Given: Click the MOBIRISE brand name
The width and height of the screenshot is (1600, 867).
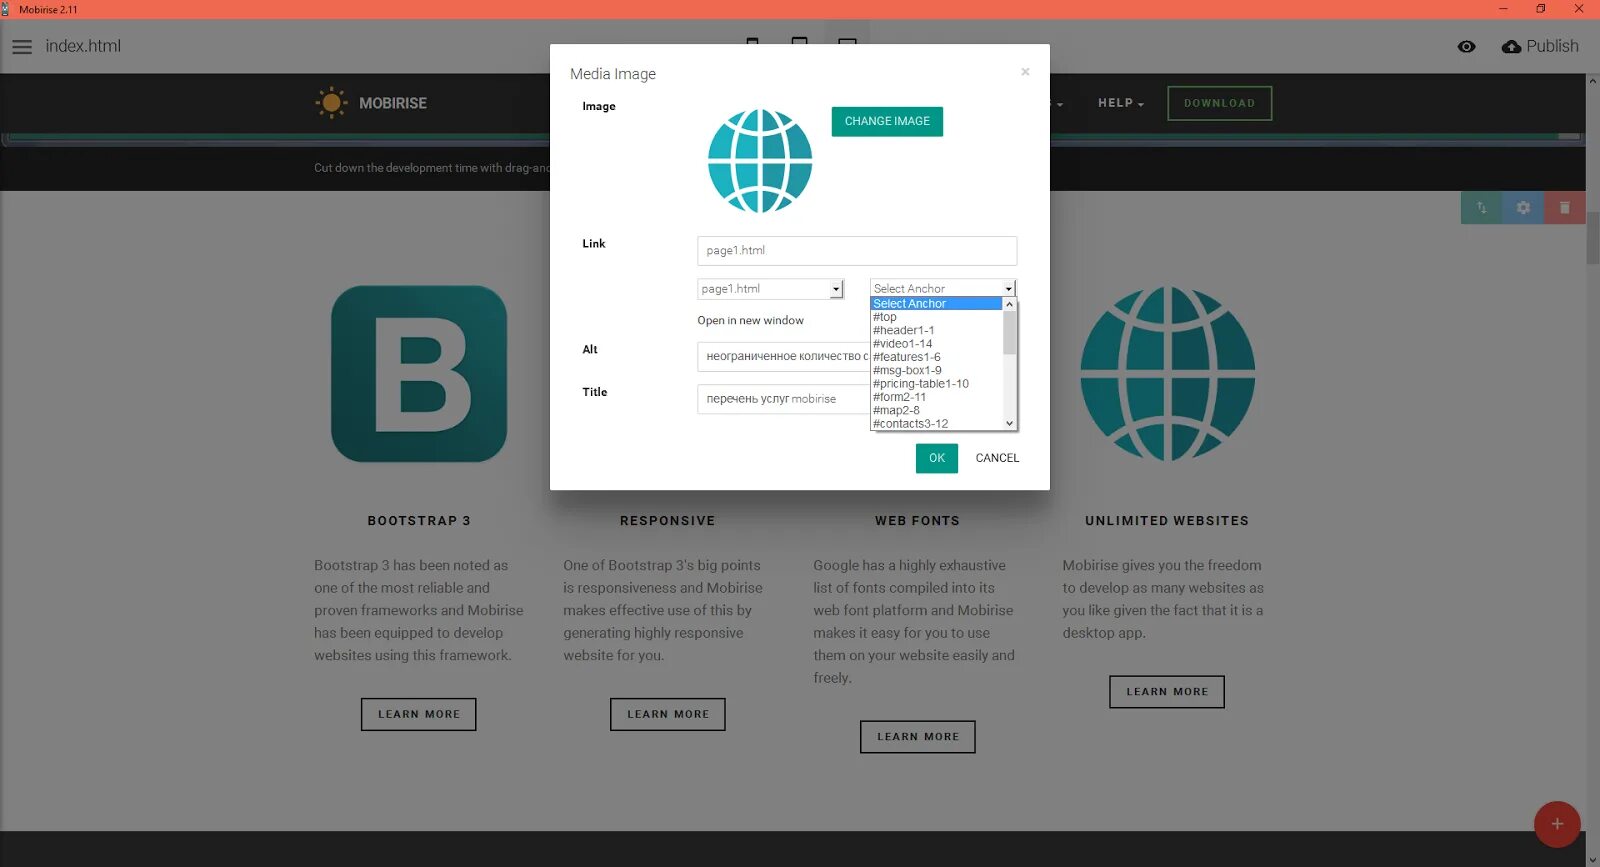Looking at the screenshot, I should tap(393, 103).
